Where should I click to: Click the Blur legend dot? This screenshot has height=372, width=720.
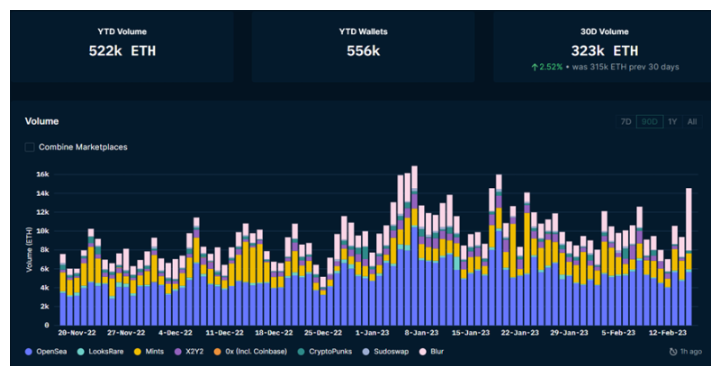click(x=422, y=352)
